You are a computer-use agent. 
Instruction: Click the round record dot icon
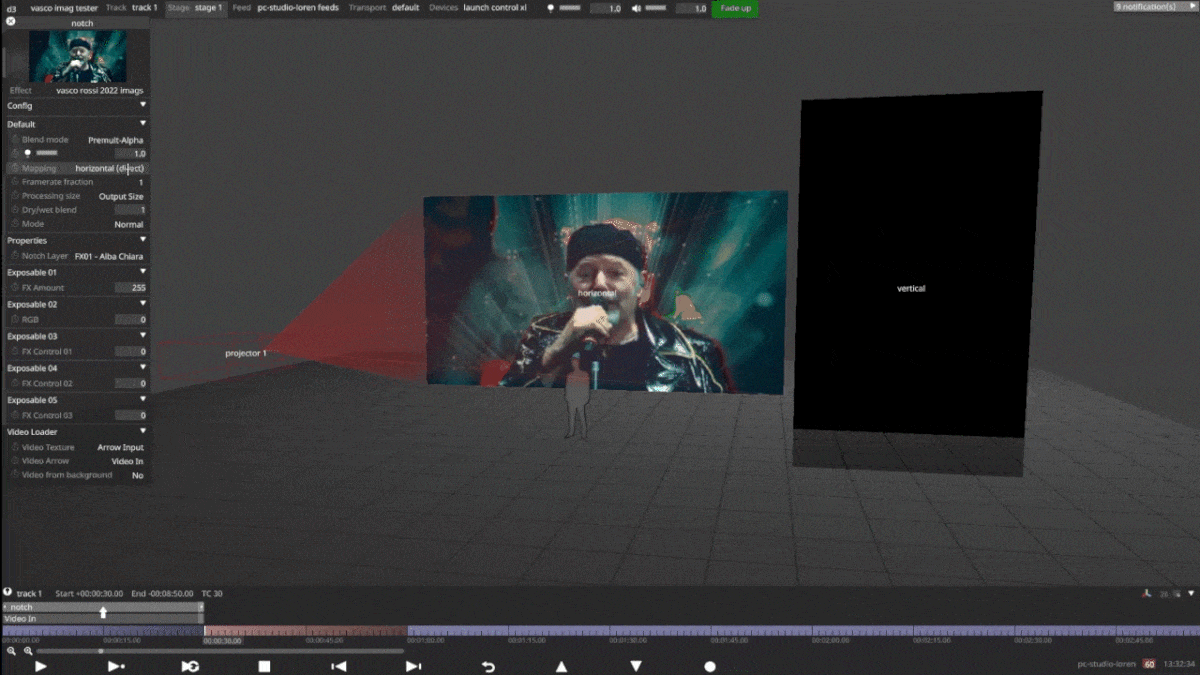coord(710,666)
